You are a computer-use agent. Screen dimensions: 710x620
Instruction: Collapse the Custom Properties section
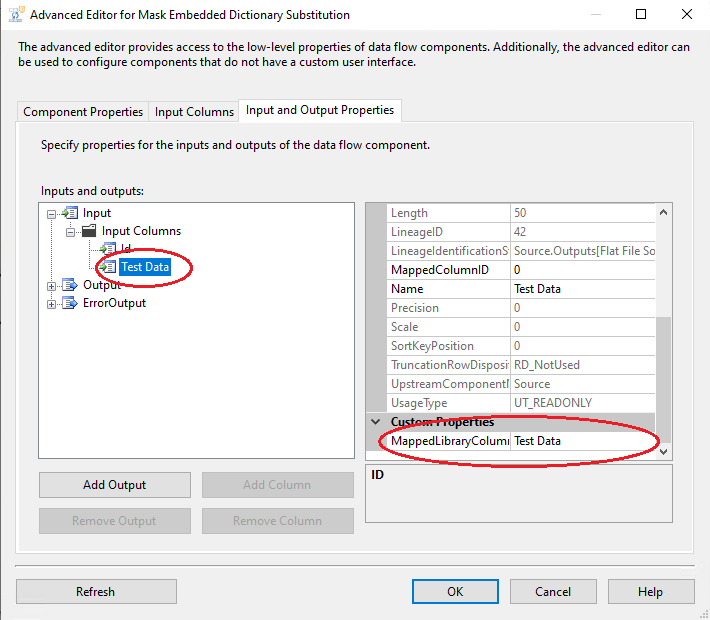click(376, 422)
